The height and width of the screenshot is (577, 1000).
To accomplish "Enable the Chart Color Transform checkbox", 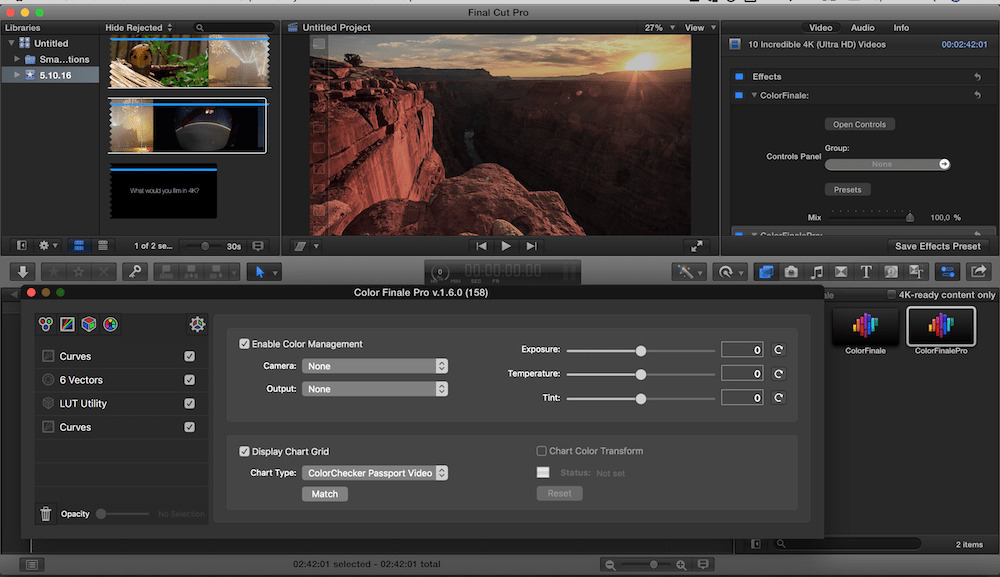I will [x=539, y=450].
